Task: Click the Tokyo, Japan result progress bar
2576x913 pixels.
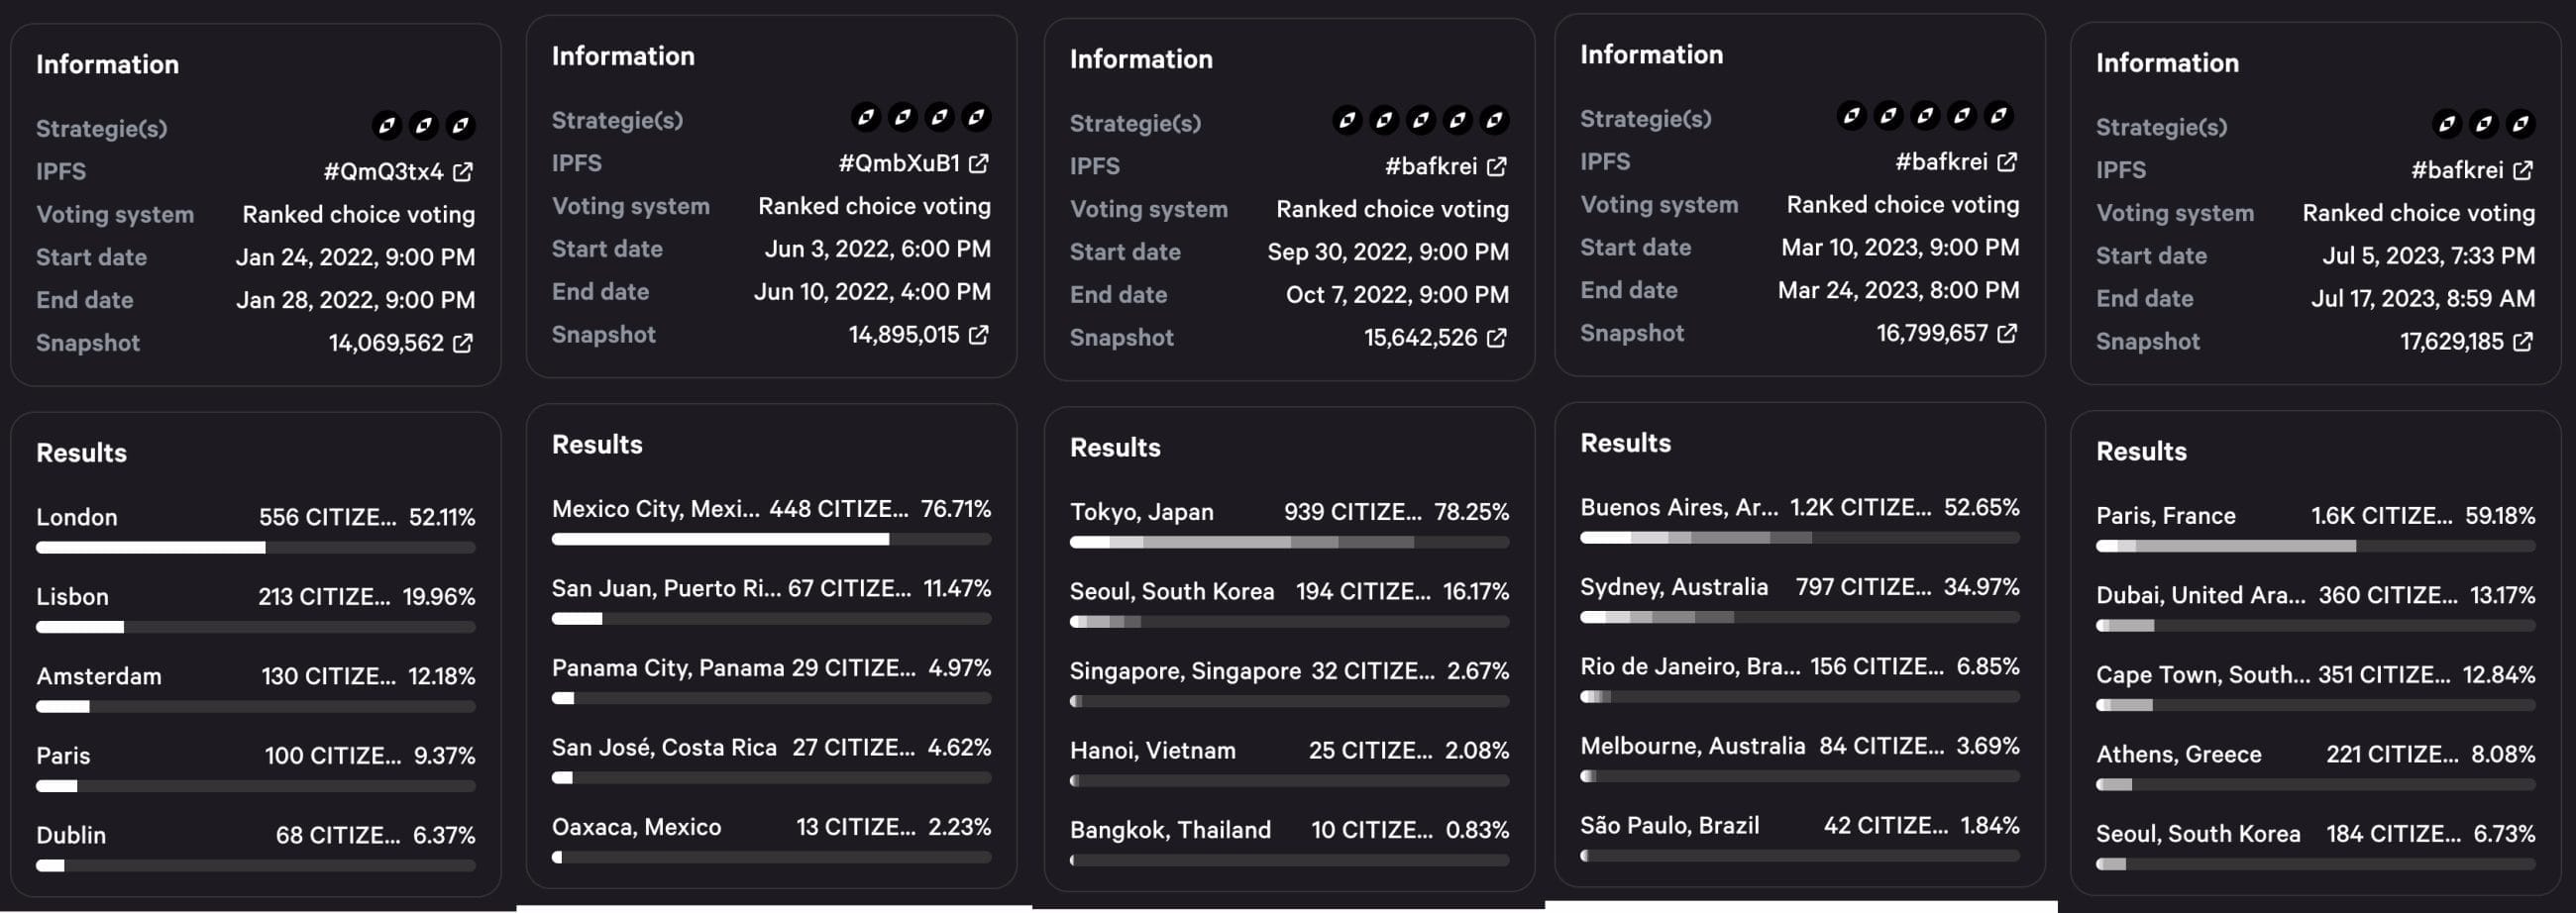Action: tap(1288, 542)
